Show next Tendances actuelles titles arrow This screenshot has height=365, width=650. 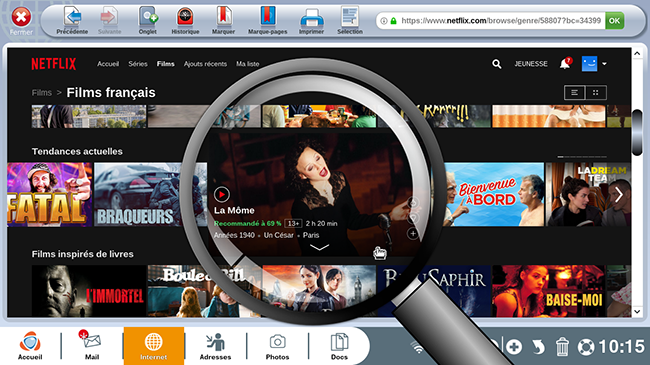619,195
